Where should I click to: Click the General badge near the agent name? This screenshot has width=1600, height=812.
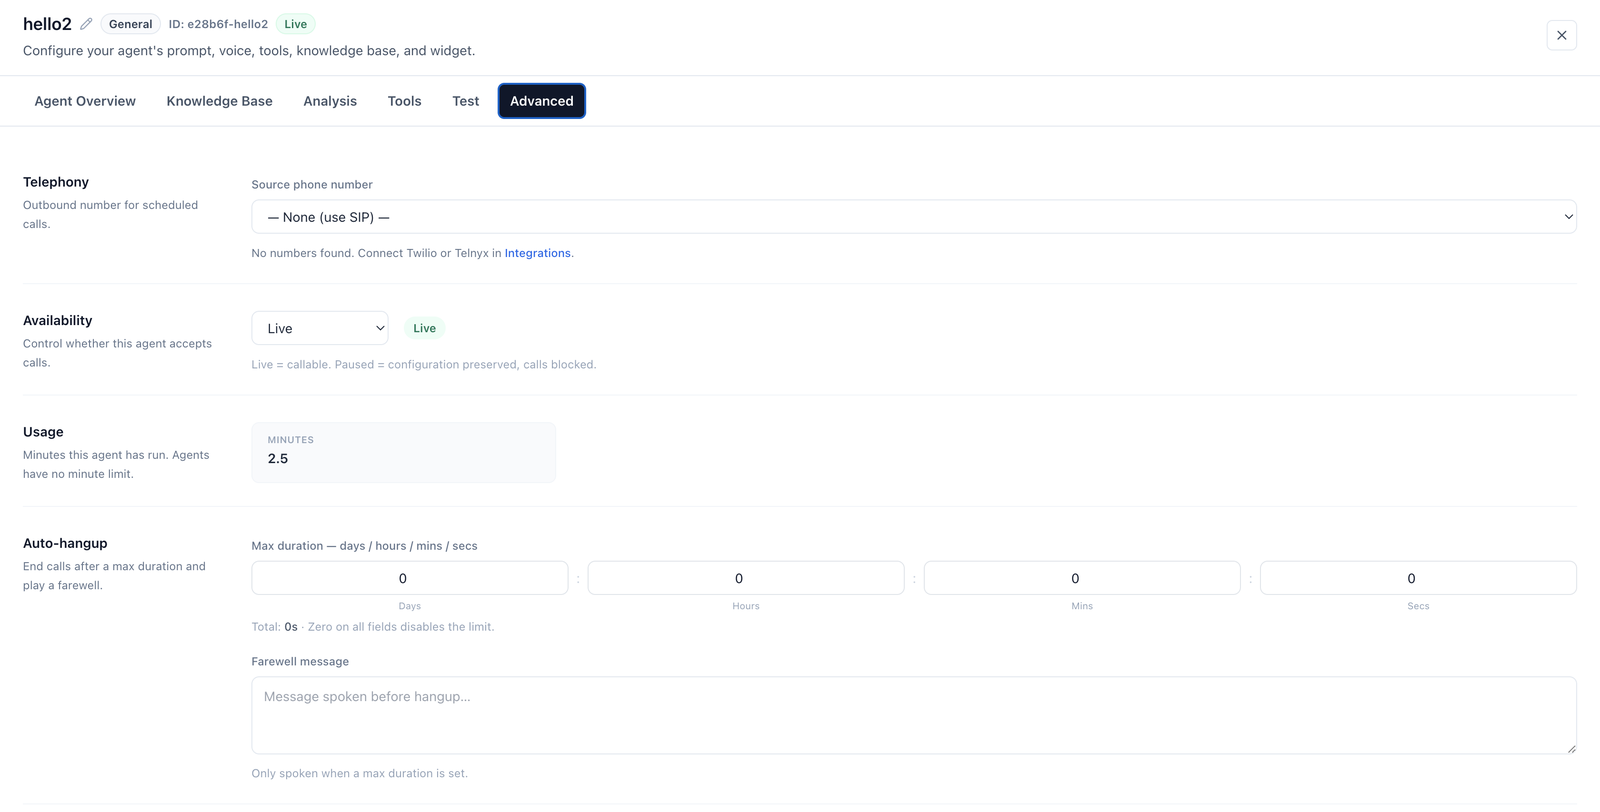(131, 24)
